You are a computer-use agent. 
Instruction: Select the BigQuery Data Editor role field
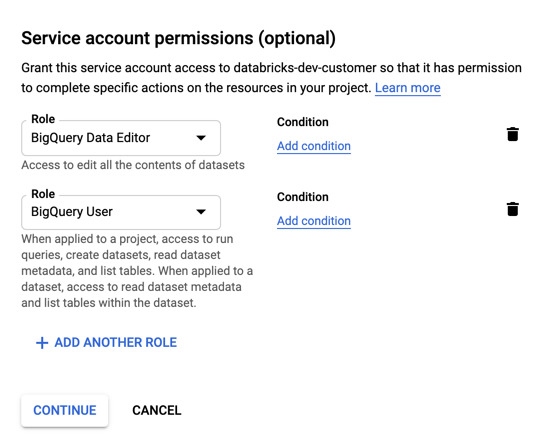point(121,138)
